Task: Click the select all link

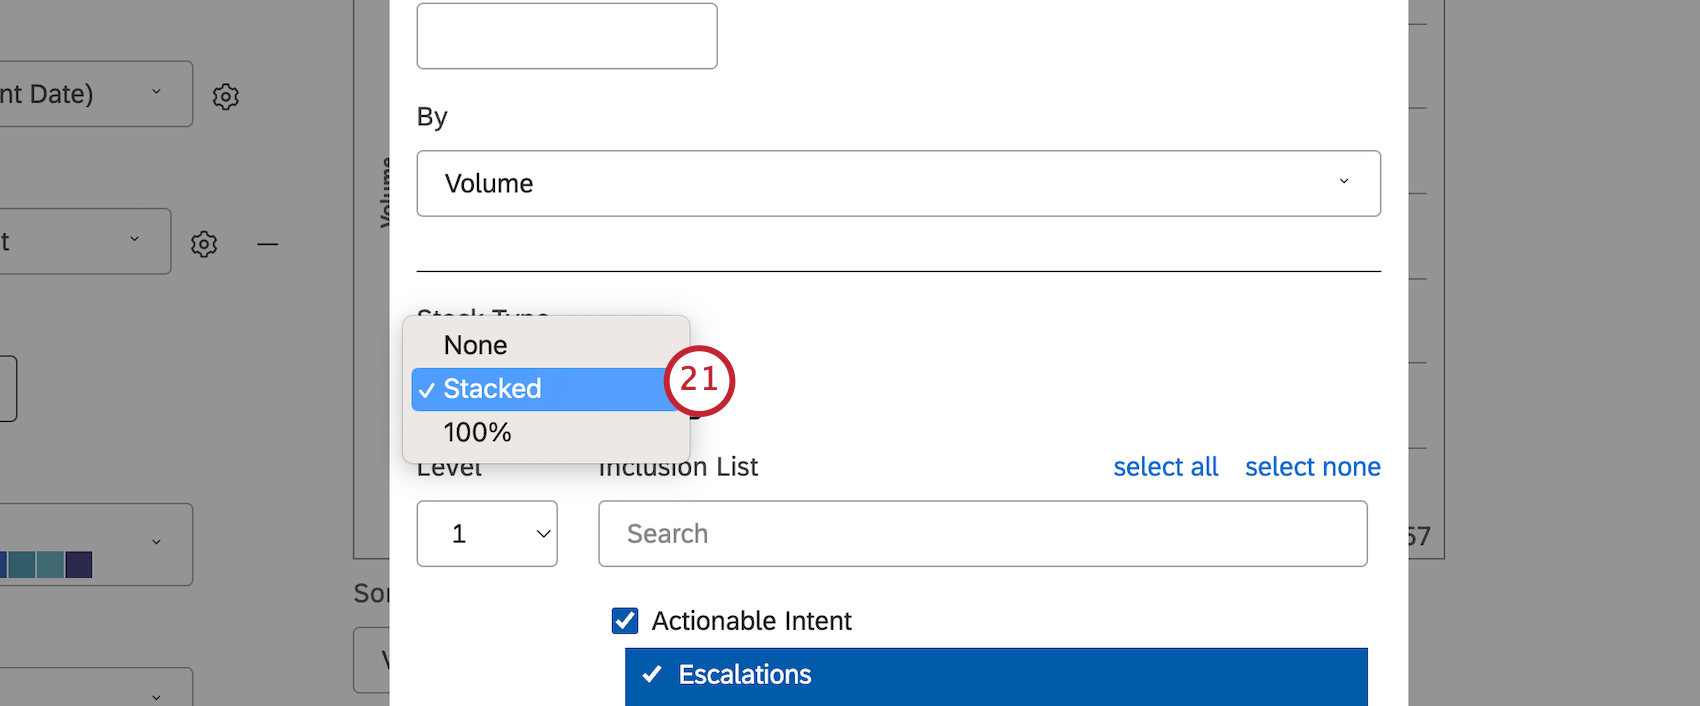Action: coord(1165,467)
